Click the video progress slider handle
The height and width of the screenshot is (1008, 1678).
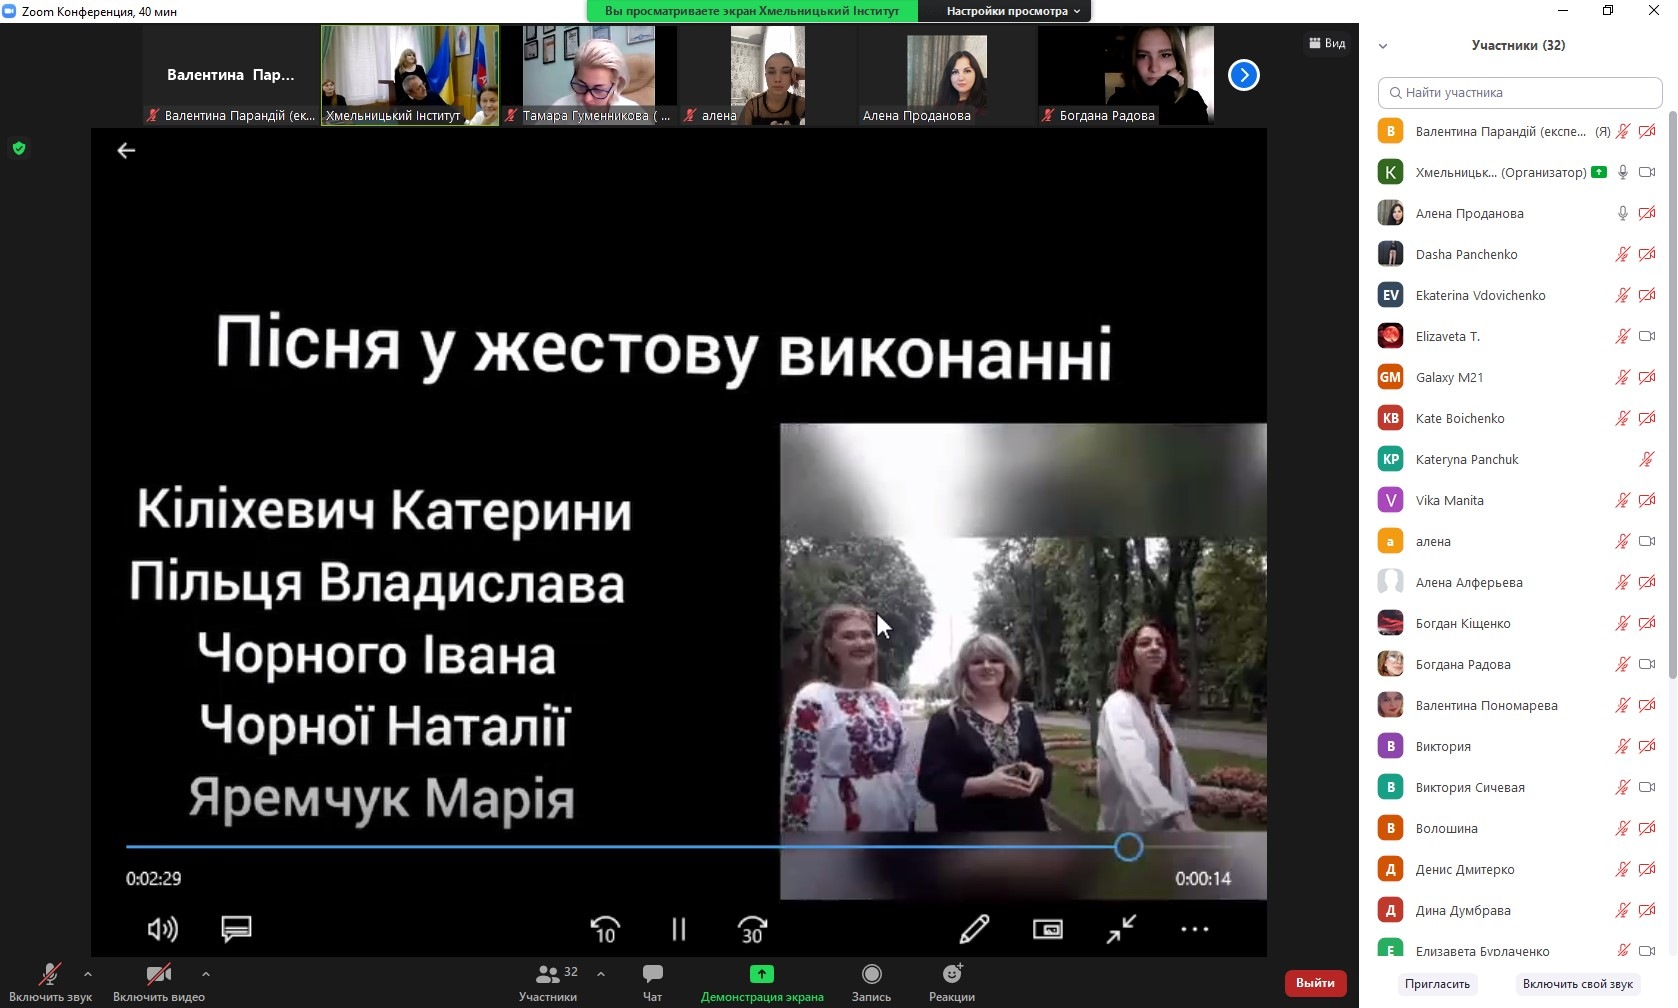point(1128,847)
